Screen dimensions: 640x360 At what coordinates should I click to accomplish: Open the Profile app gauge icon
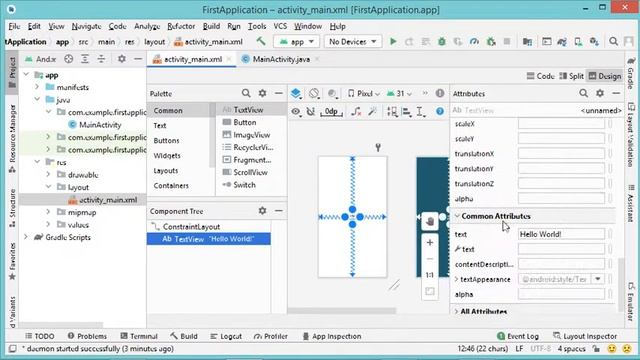point(474,42)
